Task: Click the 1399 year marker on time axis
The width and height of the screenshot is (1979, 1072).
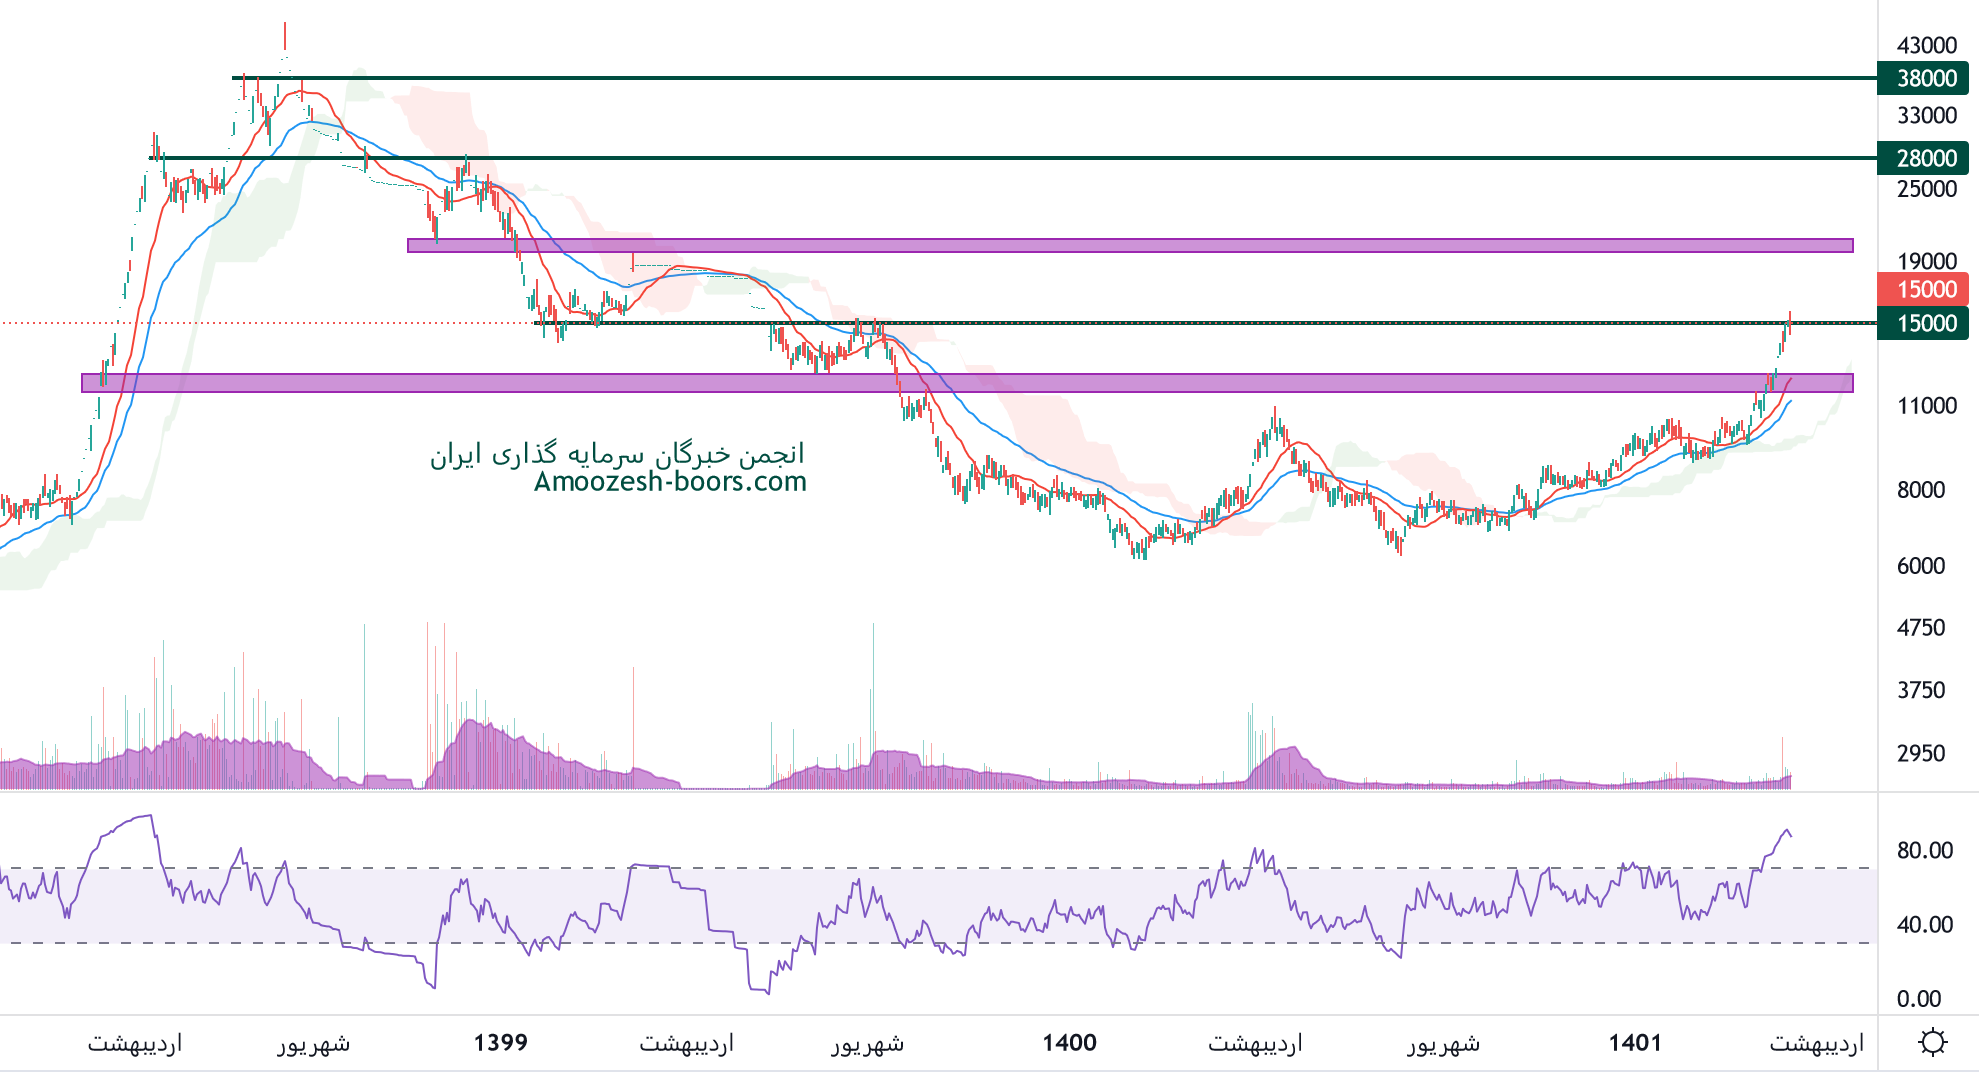Action: click(x=500, y=1043)
